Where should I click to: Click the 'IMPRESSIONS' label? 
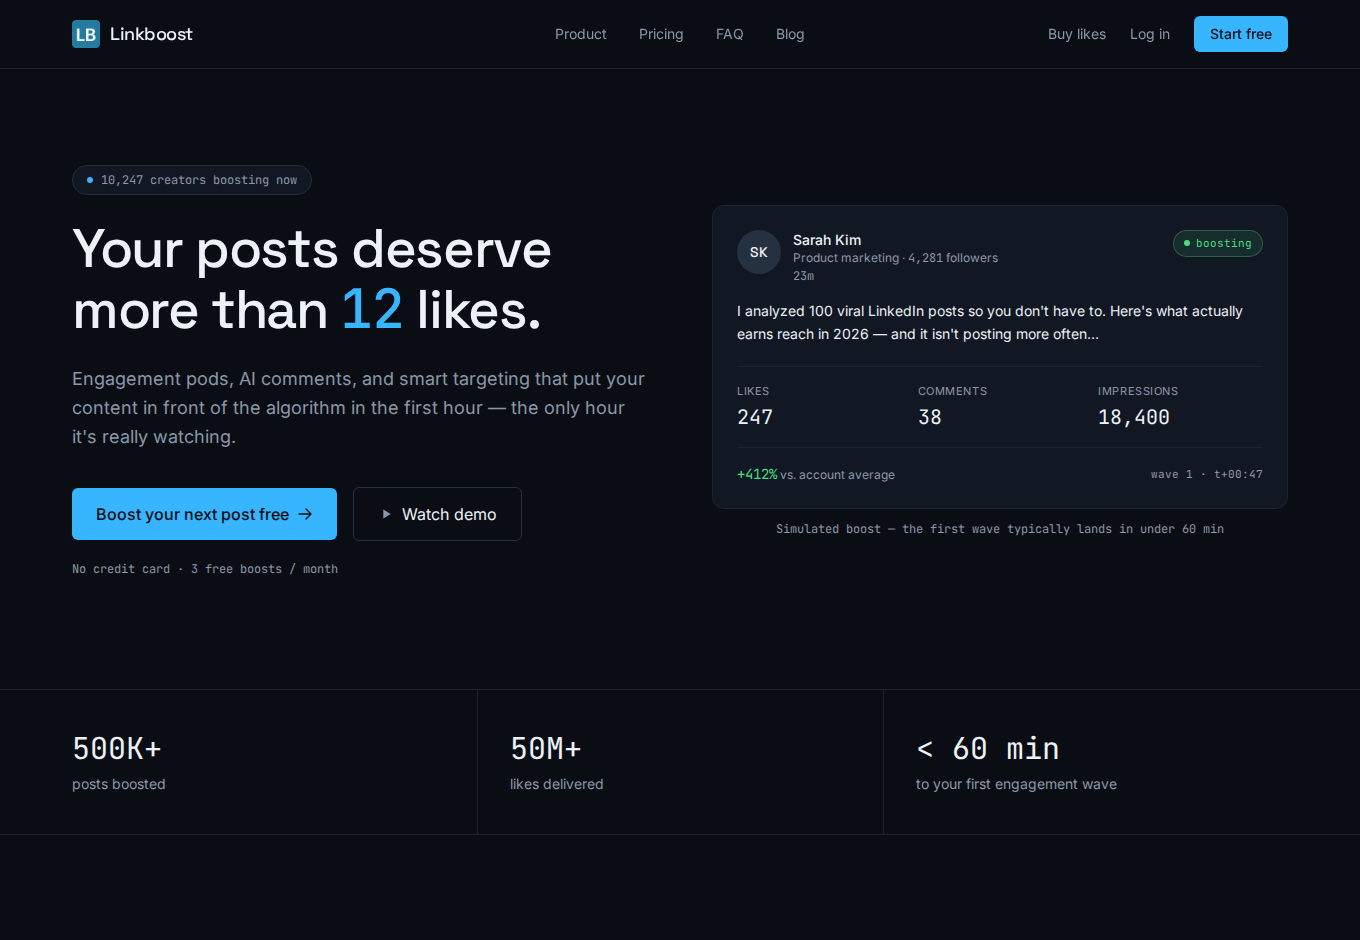pyautogui.click(x=1138, y=391)
